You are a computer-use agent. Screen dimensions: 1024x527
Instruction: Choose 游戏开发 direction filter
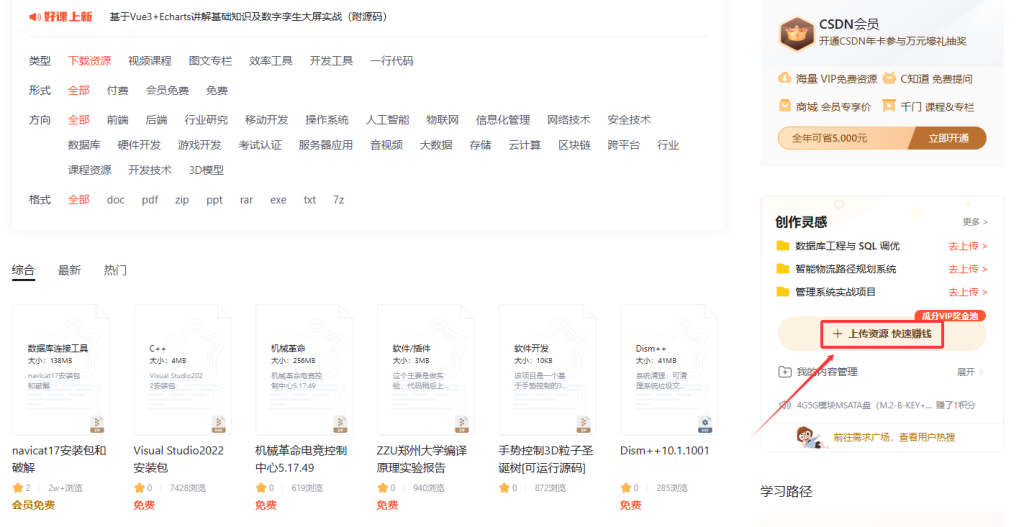200,145
